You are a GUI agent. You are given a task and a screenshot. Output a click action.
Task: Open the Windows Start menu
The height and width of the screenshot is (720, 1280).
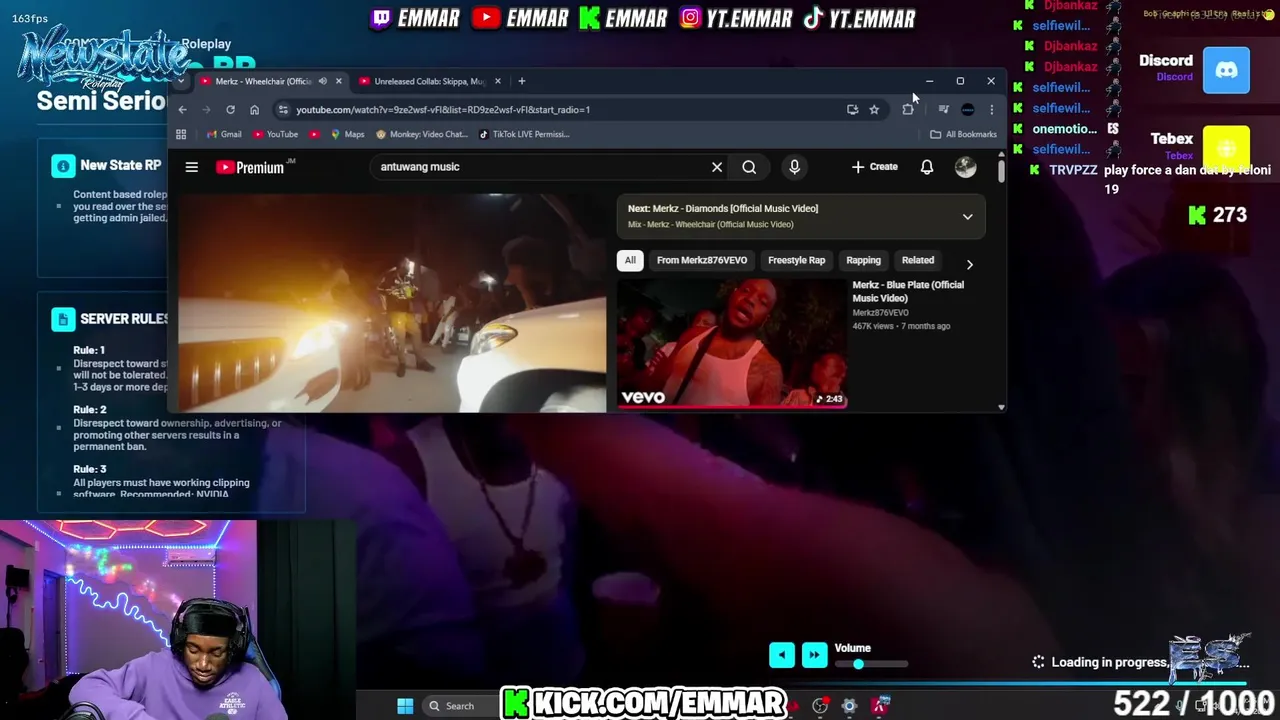pos(405,706)
